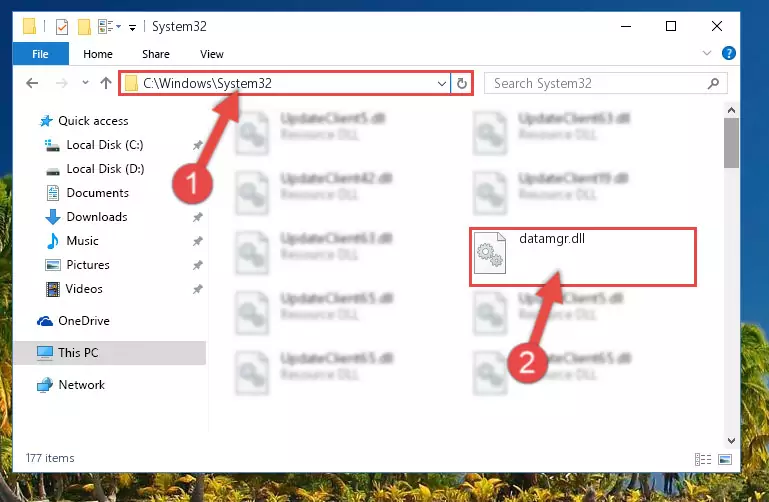Click the blue Downloads arrow icon

coord(52,217)
